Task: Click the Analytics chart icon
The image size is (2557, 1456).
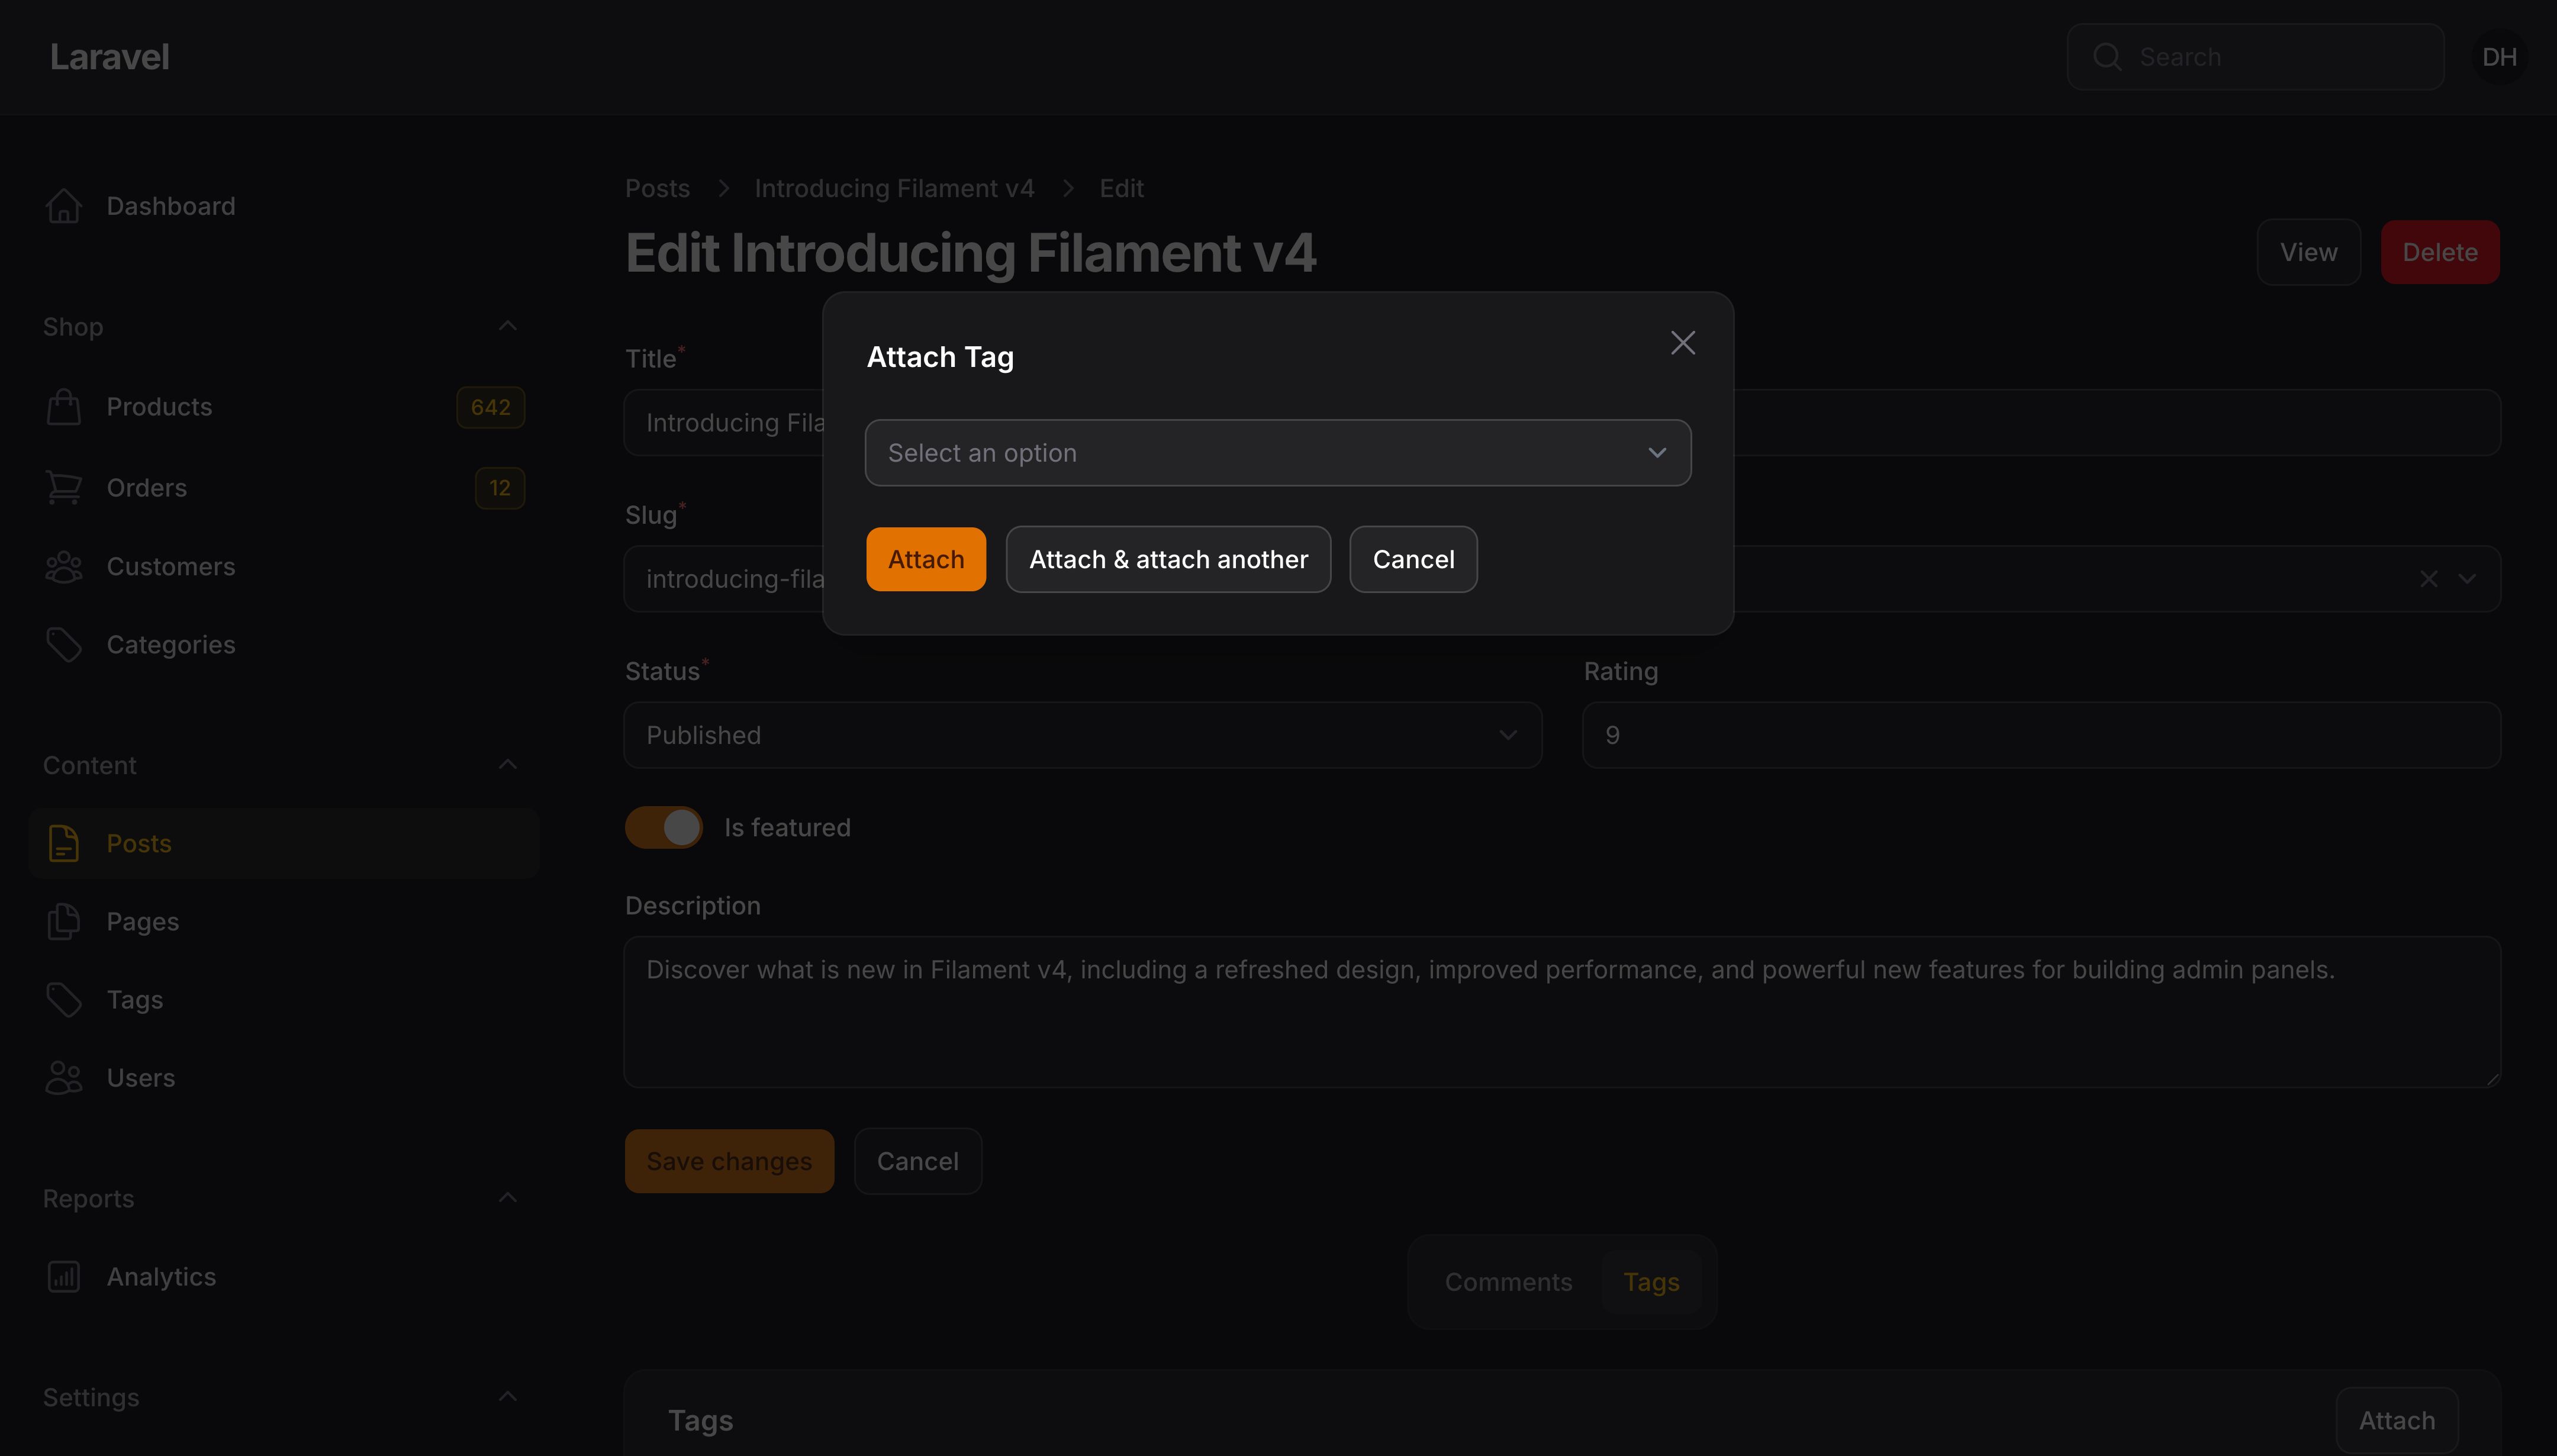Action: 64,1277
